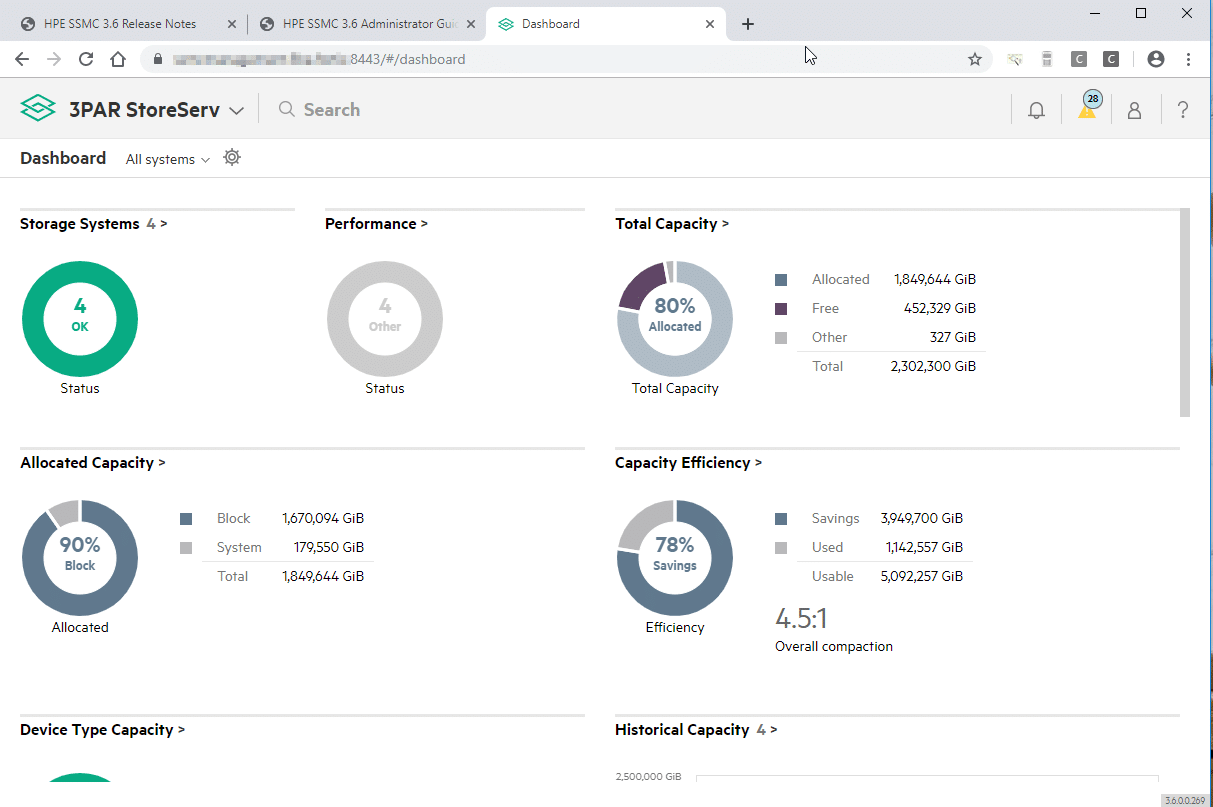
Task: Open the alerts warning icon with 28 badge
Action: click(1087, 108)
